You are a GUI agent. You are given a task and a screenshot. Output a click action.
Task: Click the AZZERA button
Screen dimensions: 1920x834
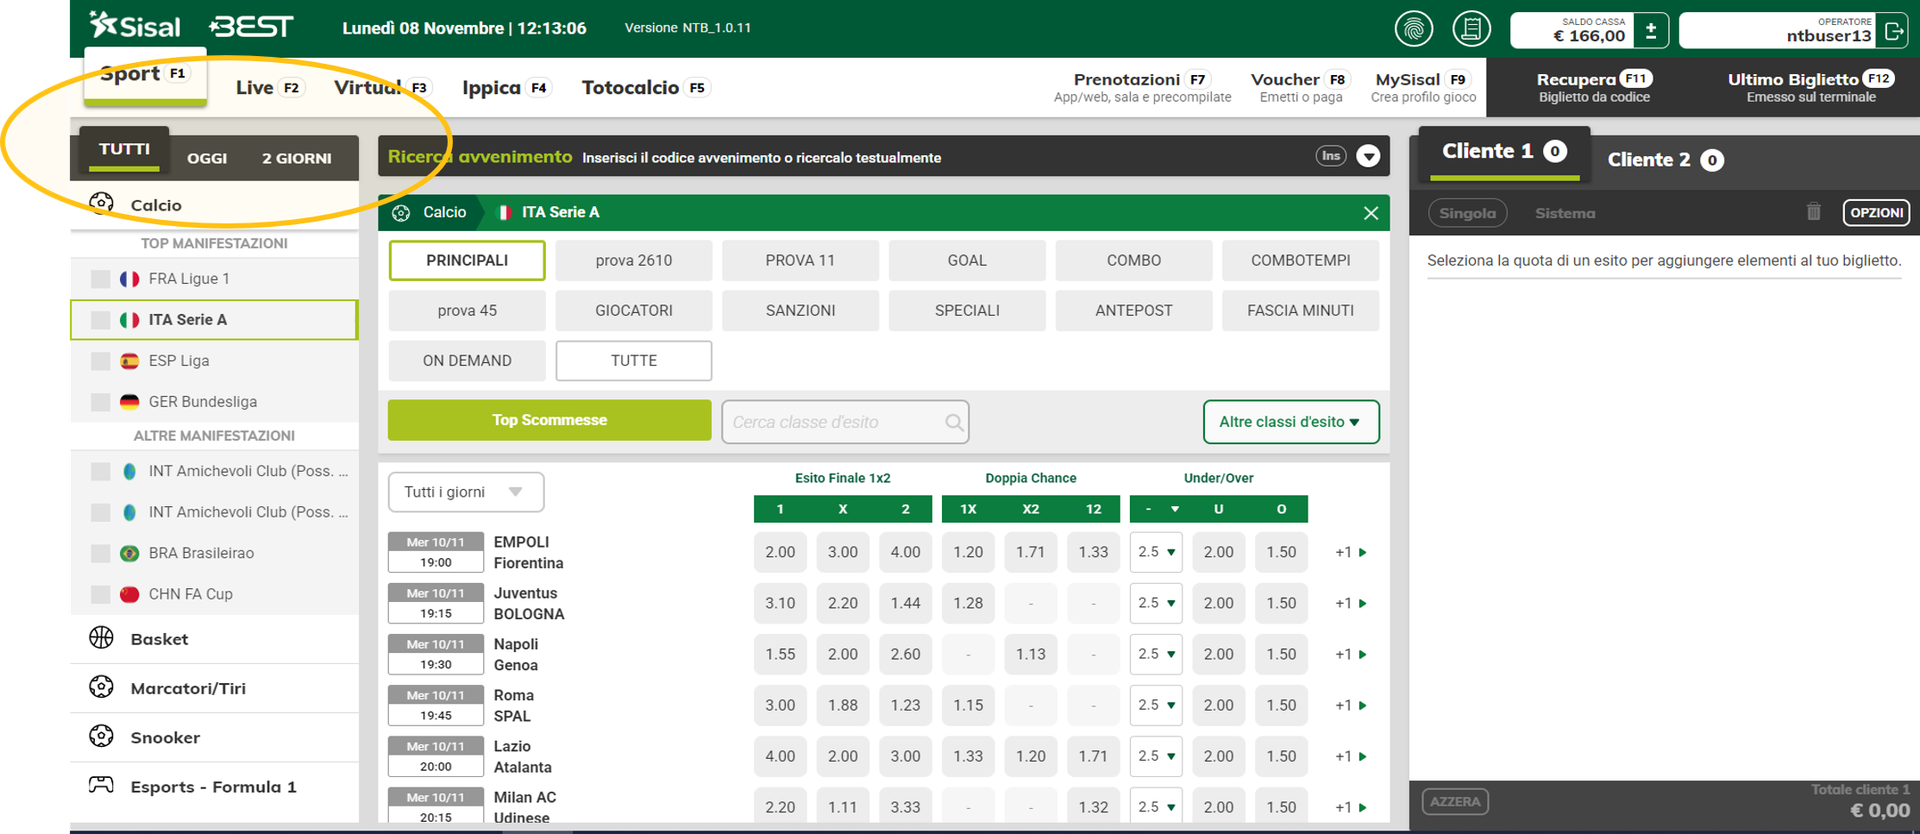click(1455, 802)
